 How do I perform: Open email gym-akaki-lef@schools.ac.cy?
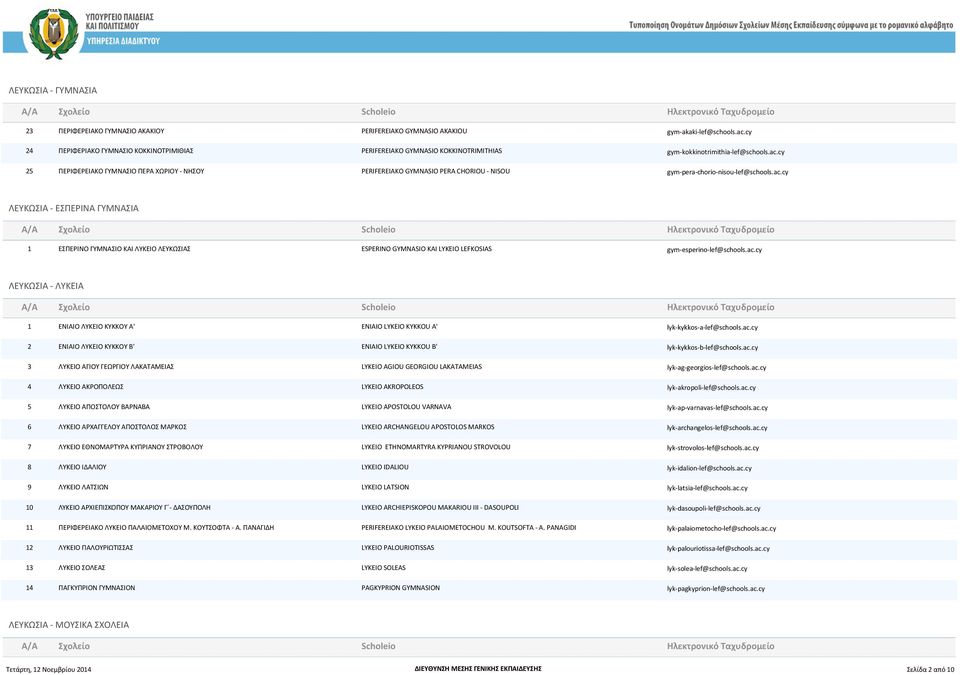pyautogui.click(x=709, y=132)
